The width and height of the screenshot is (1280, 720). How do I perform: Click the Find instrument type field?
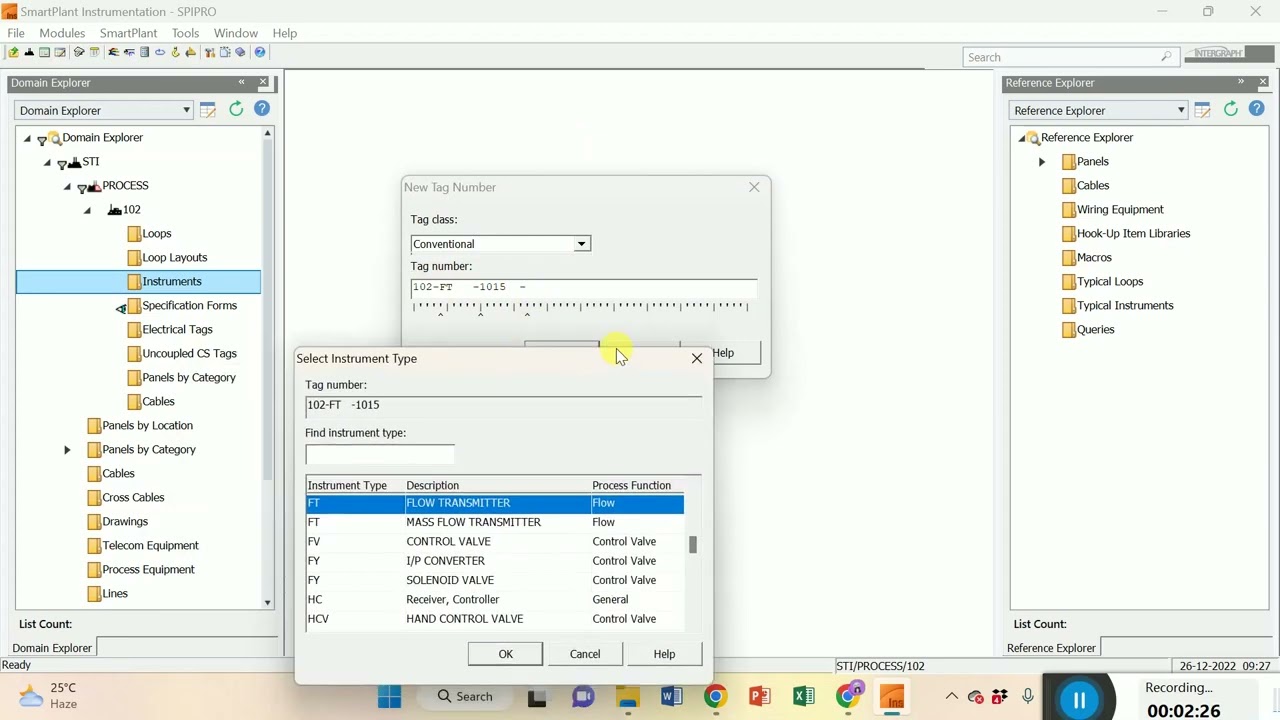(x=380, y=454)
